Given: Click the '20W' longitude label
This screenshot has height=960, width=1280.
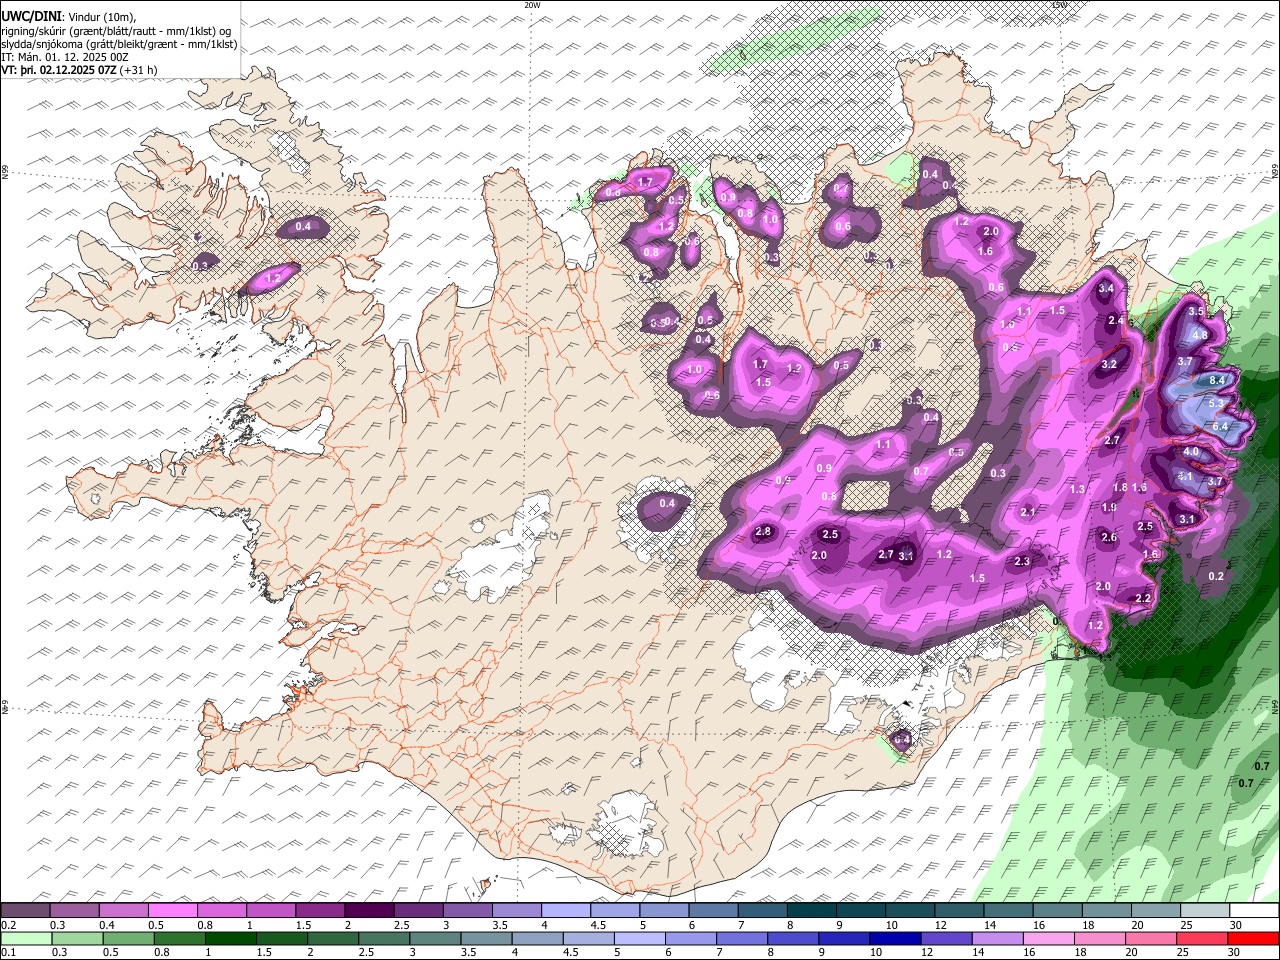Looking at the screenshot, I should tap(533, 5).
